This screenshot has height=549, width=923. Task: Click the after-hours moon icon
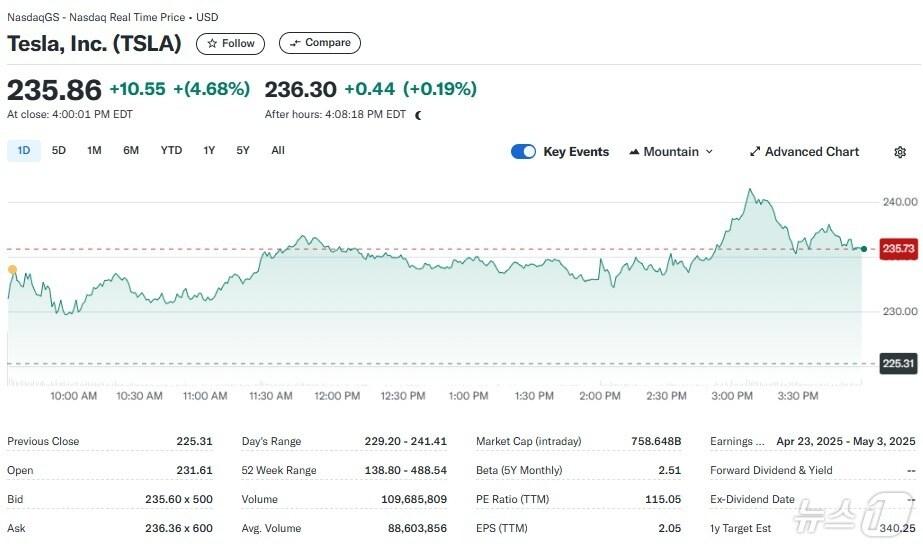point(418,115)
